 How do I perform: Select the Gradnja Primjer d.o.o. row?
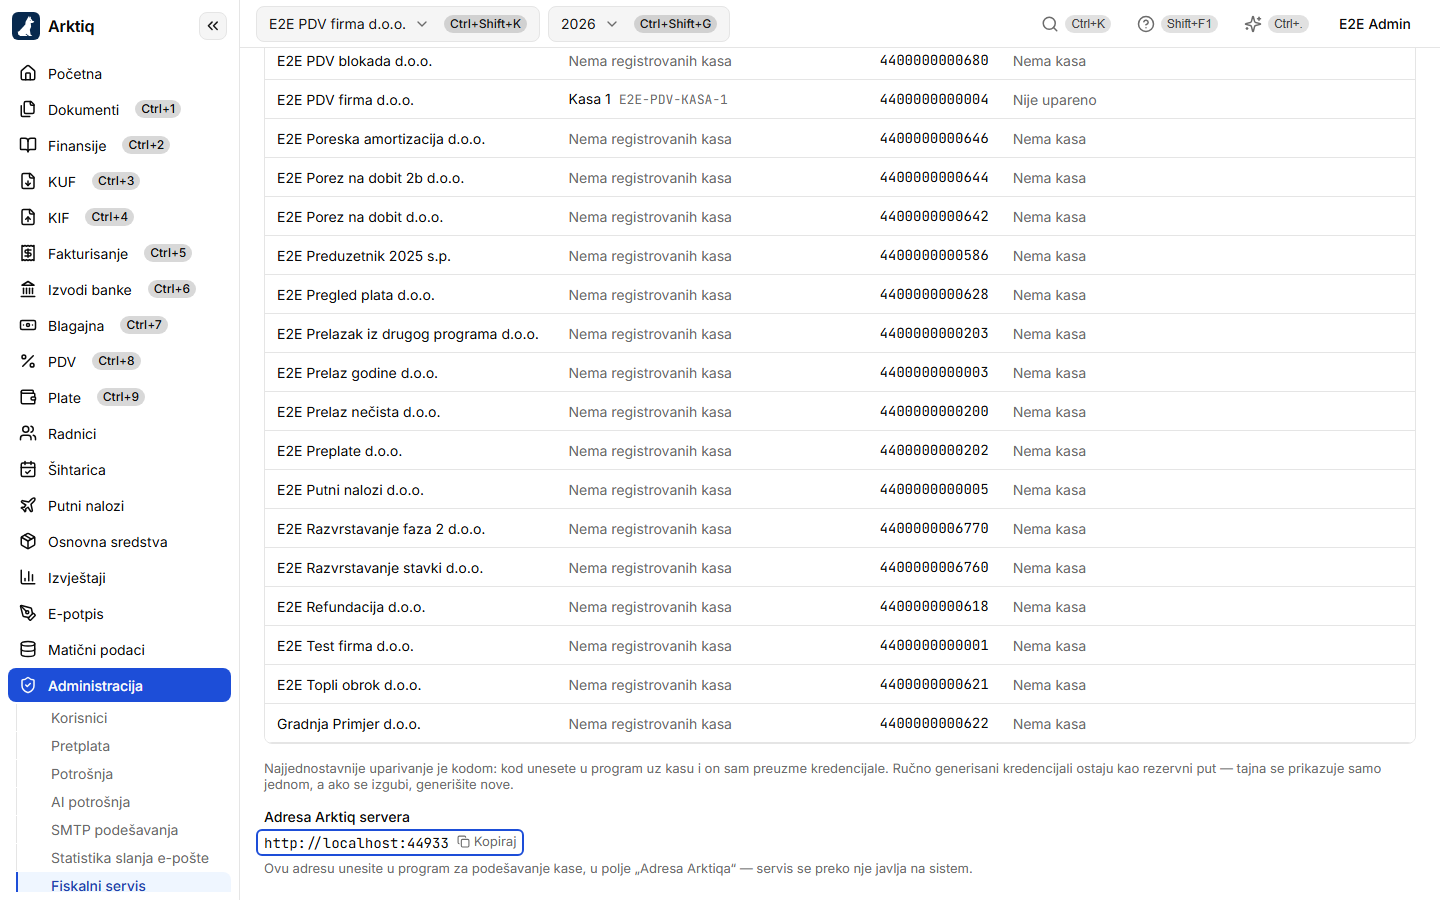click(840, 724)
